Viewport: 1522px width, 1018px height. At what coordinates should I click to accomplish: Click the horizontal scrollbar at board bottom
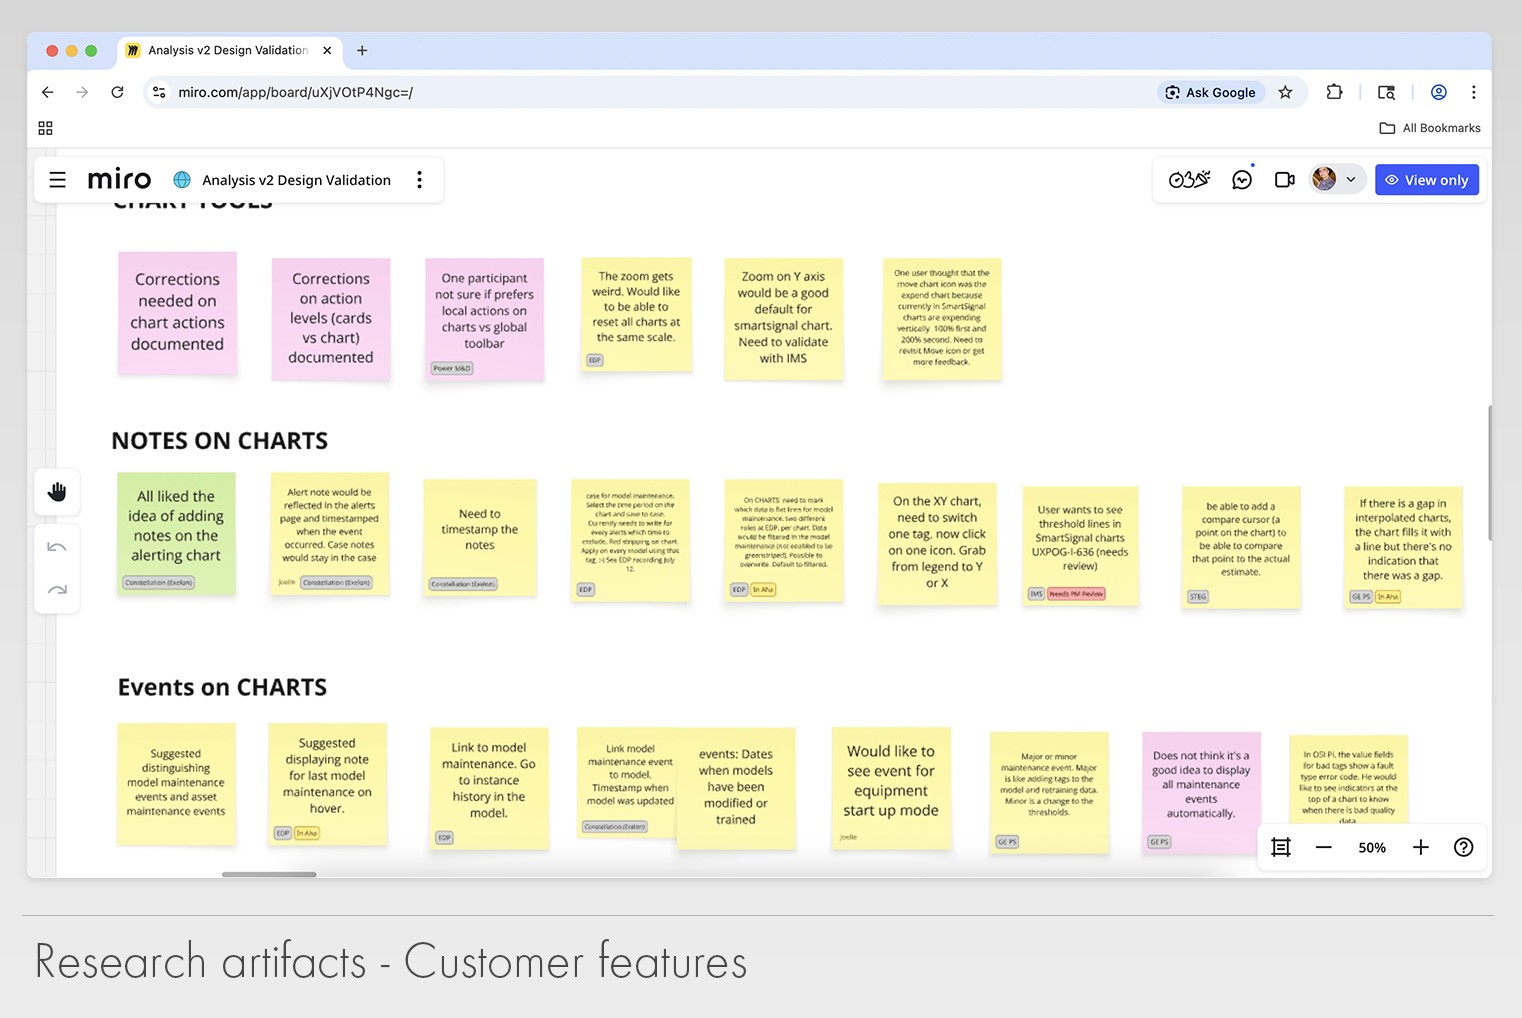269,874
